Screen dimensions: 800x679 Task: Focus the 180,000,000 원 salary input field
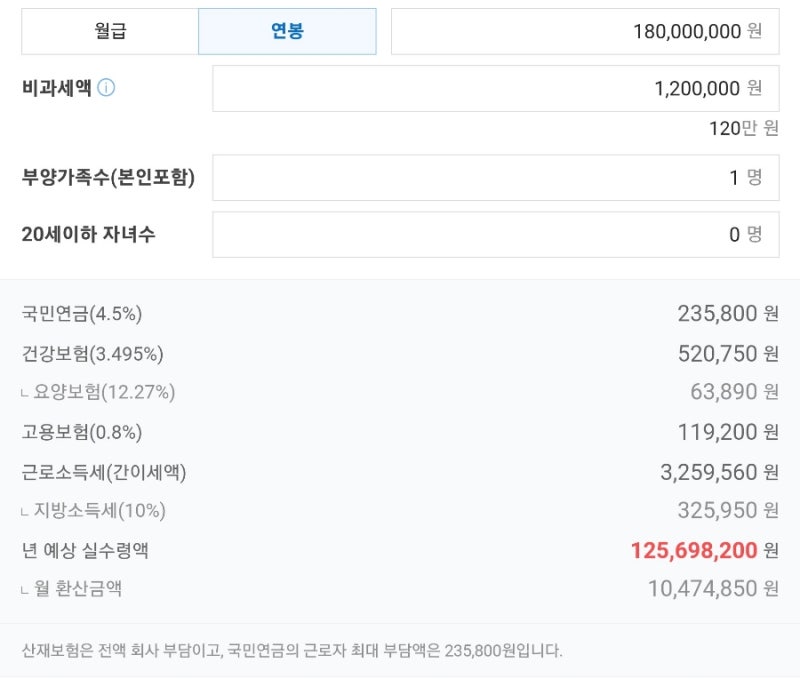[584, 31]
